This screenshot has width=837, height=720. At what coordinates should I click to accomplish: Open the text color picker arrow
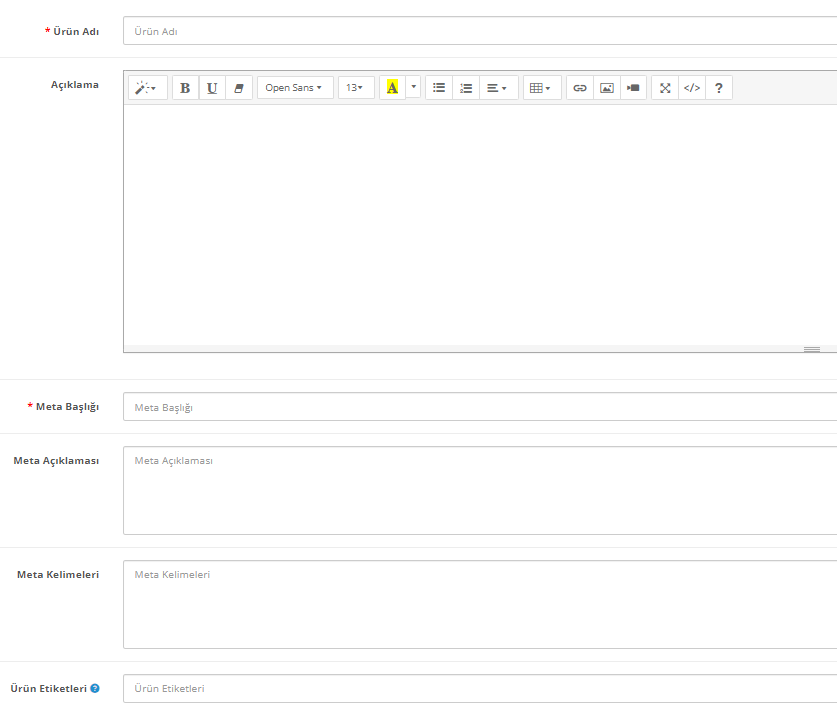[414, 87]
